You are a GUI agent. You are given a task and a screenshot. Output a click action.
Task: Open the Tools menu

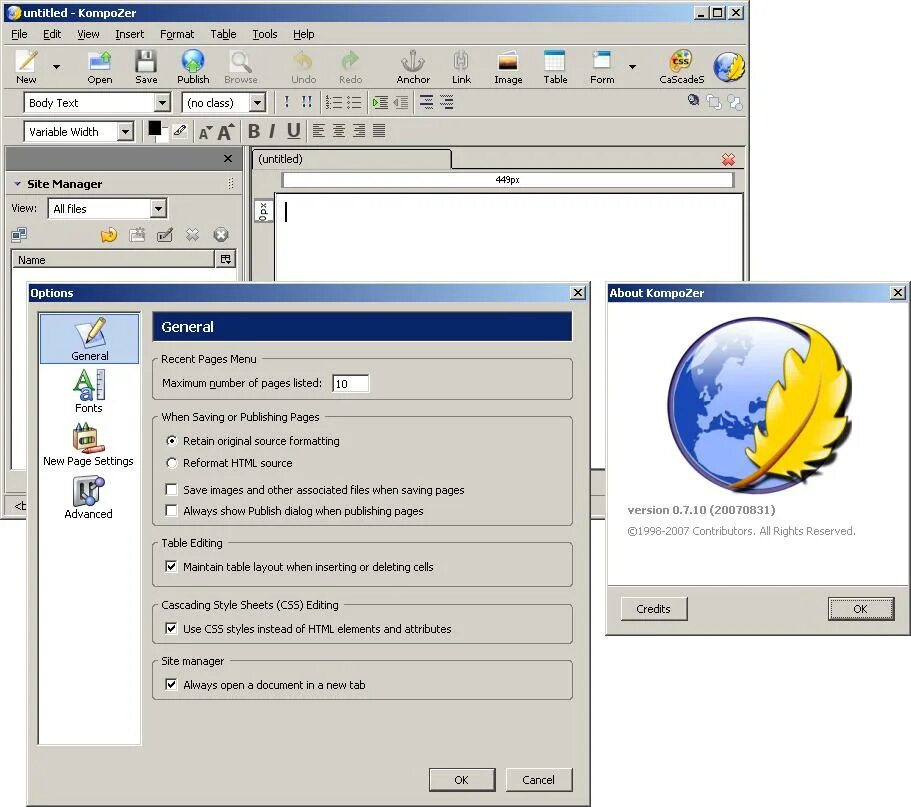point(264,34)
